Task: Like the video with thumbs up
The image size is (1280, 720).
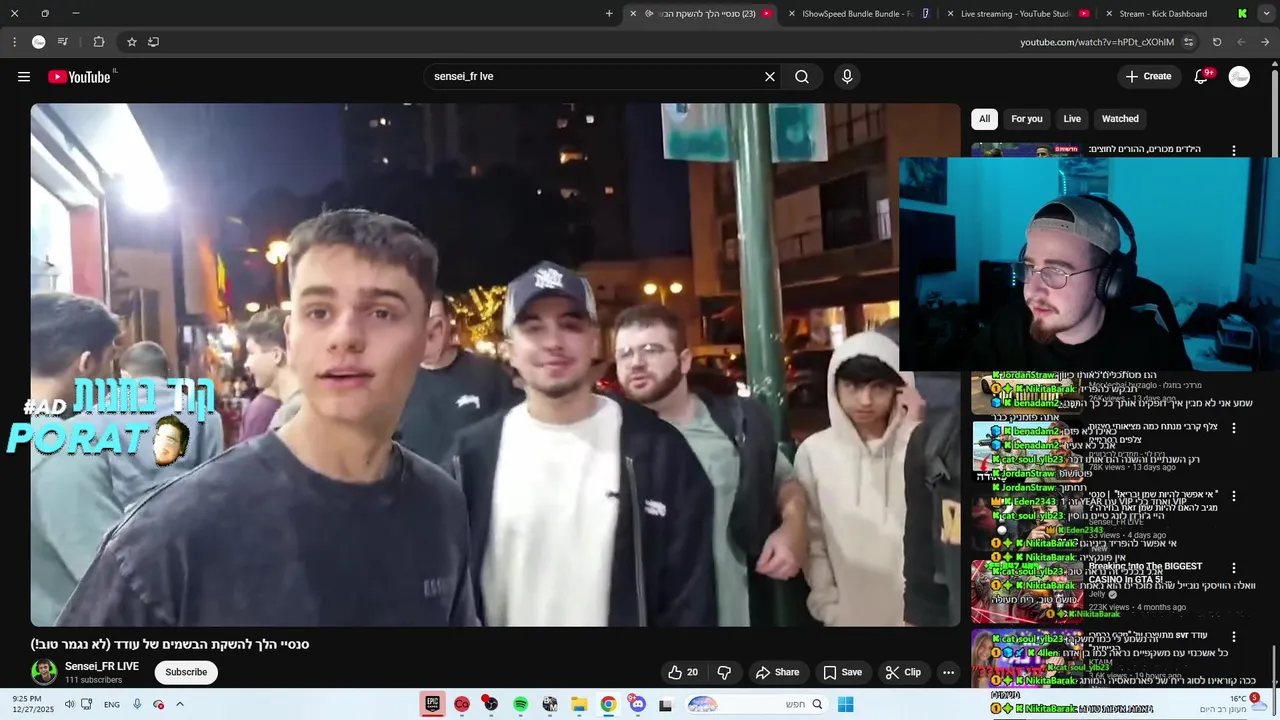Action: (x=683, y=672)
